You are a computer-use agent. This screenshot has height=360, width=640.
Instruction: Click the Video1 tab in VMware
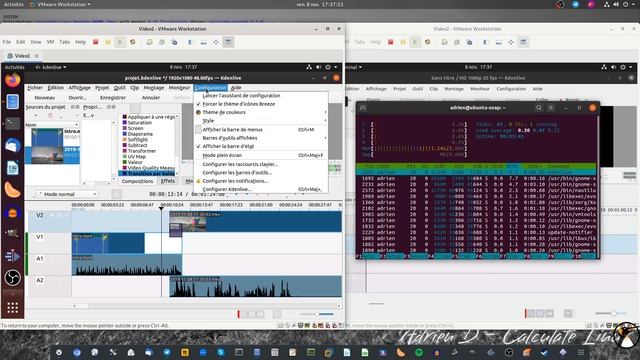tap(22, 56)
